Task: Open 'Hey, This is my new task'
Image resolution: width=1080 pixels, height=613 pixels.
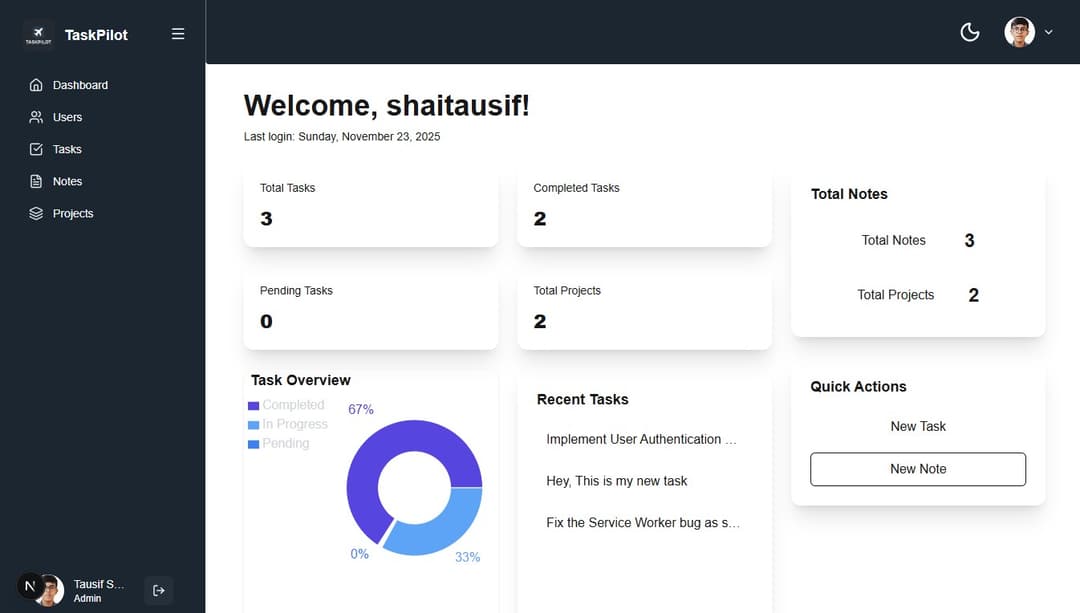Action: (x=616, y=481)
